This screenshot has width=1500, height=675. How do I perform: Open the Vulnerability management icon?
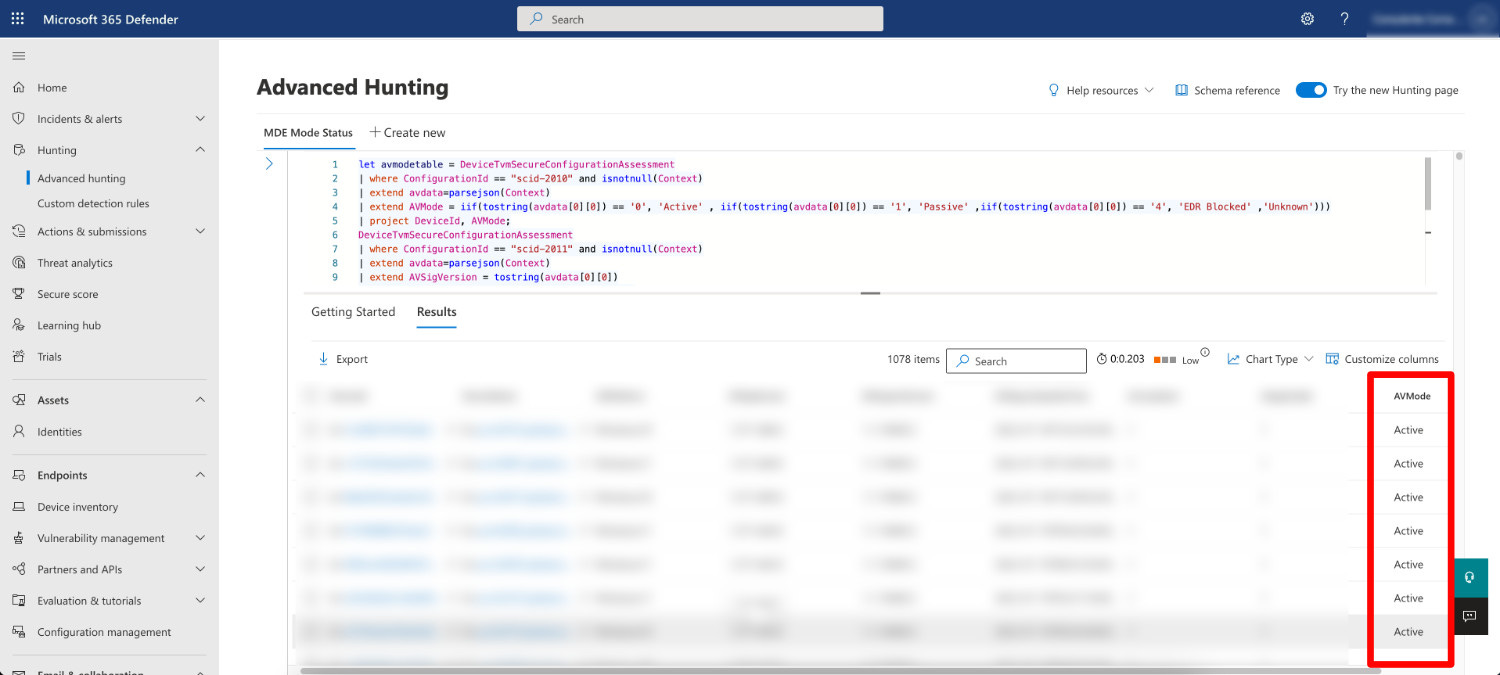coord(18,538)
